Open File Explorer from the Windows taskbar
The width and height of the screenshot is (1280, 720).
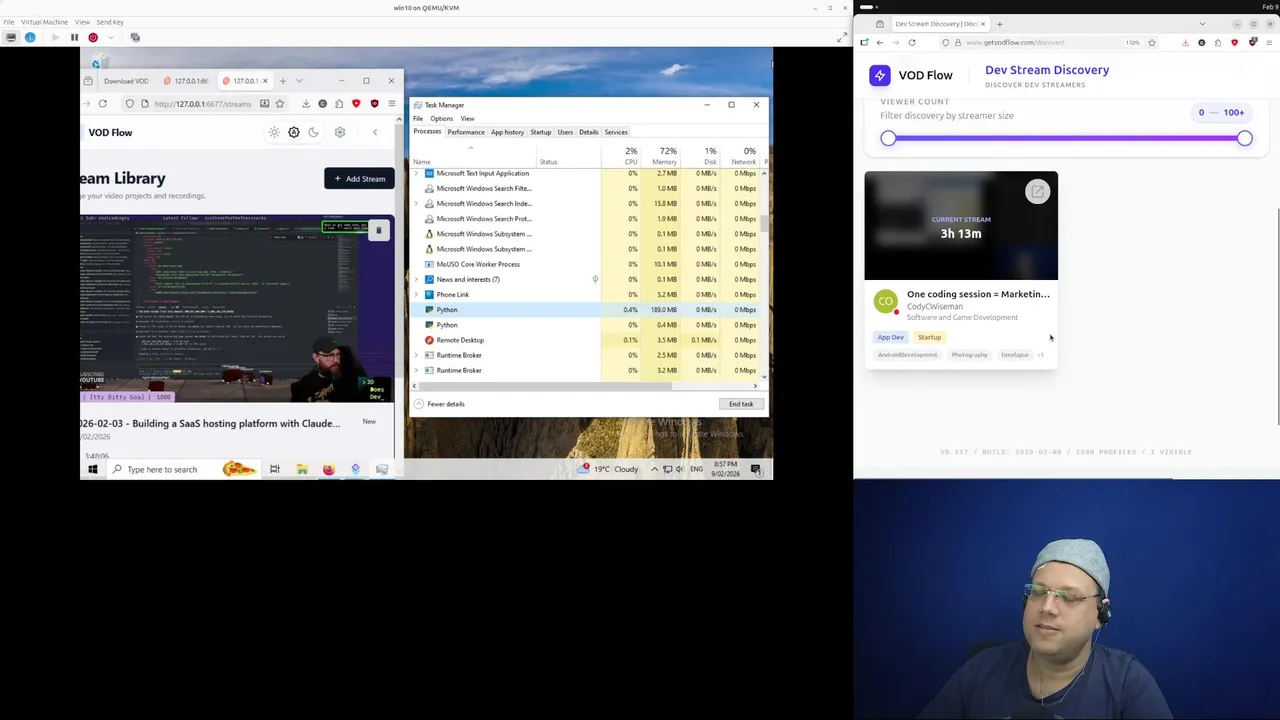pos(301,469)
